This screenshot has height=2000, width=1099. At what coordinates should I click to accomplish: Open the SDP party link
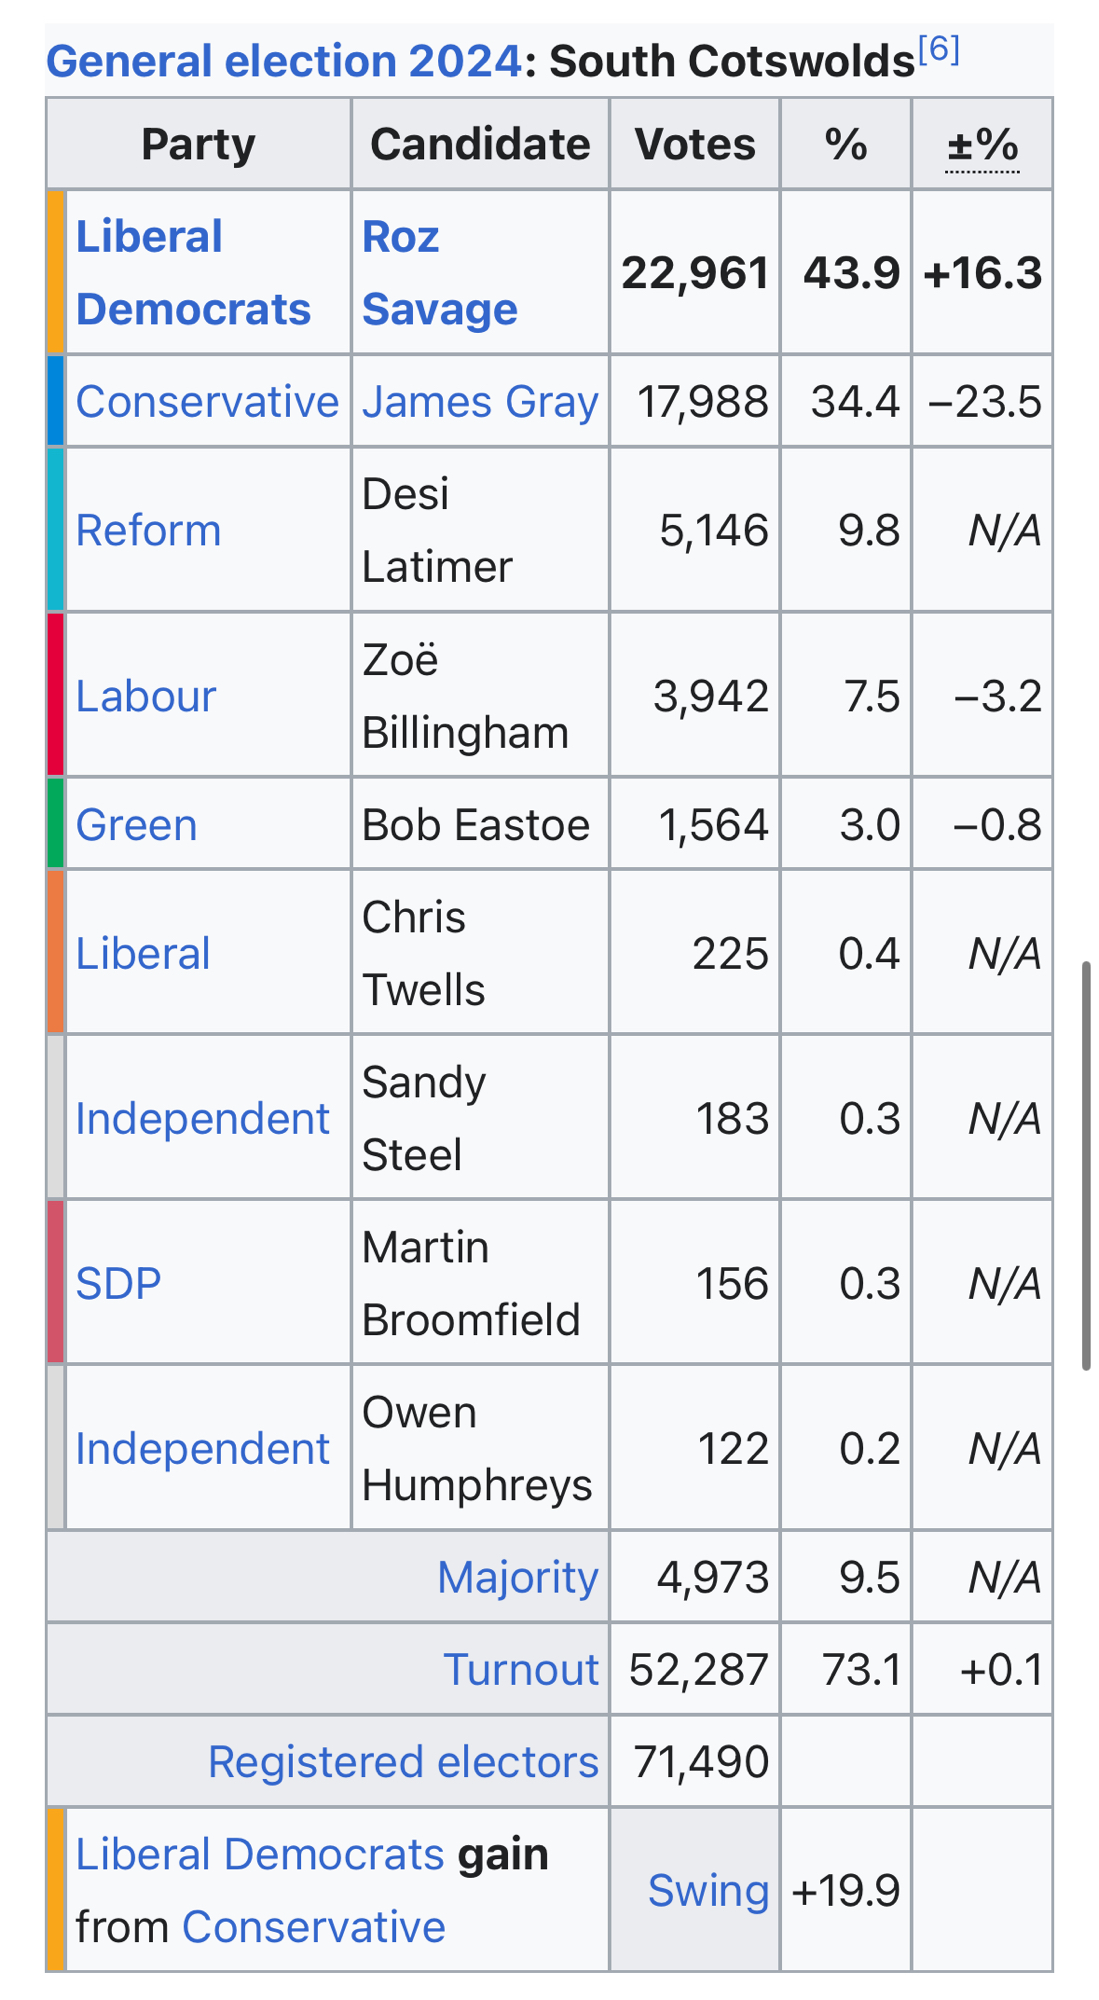click(118, 1284)
